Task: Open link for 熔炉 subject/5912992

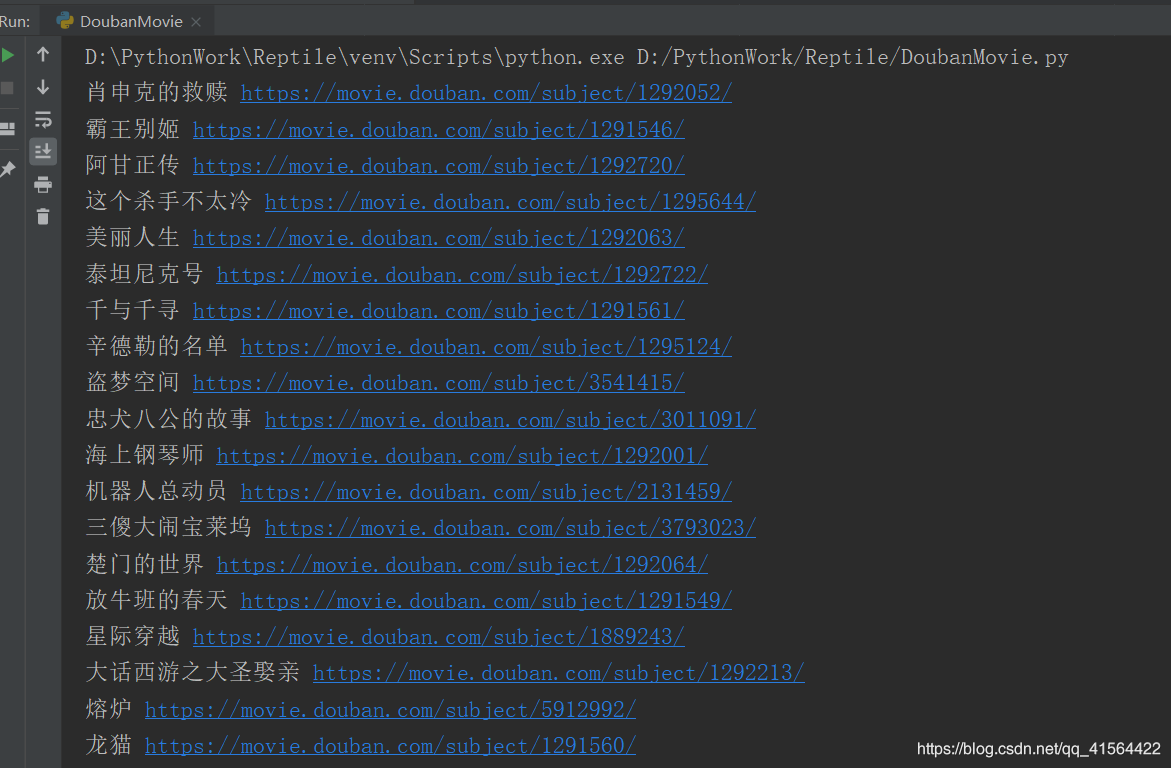Action: [391, 710]
